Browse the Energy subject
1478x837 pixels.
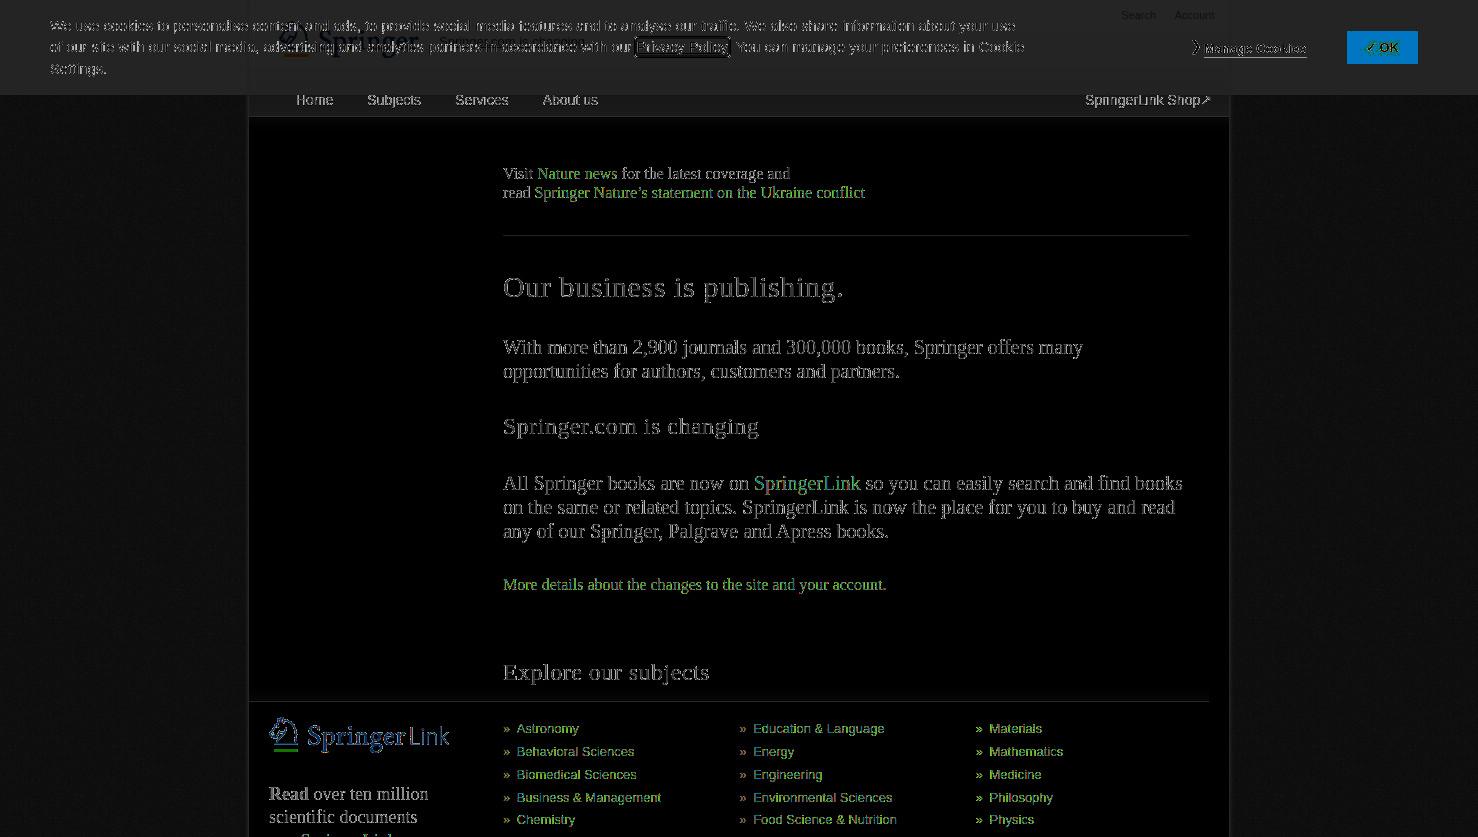pos(773,752)
